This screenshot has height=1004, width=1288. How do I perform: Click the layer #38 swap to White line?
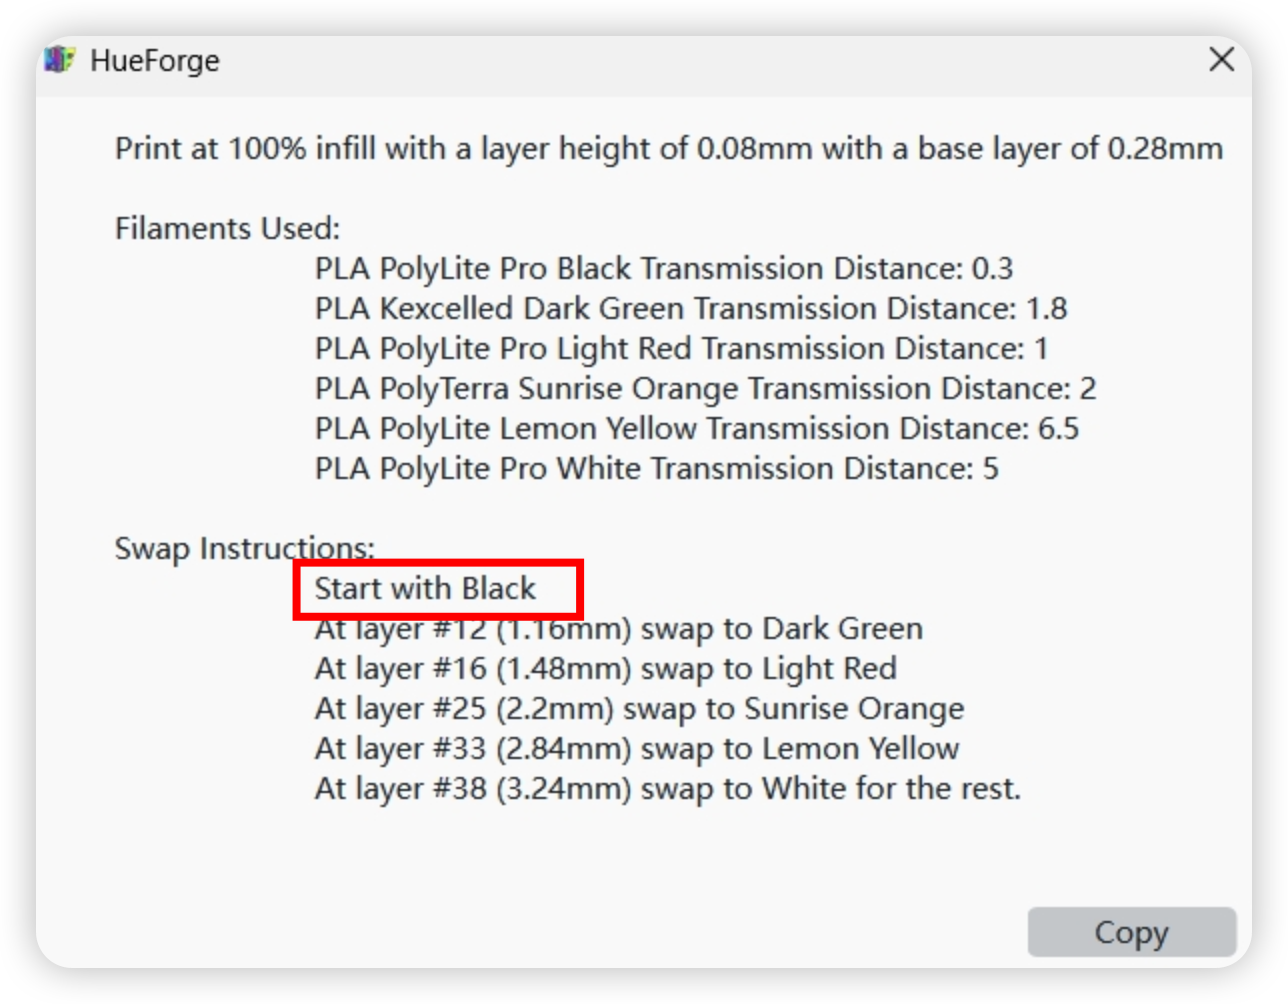(x=668, y=789)
